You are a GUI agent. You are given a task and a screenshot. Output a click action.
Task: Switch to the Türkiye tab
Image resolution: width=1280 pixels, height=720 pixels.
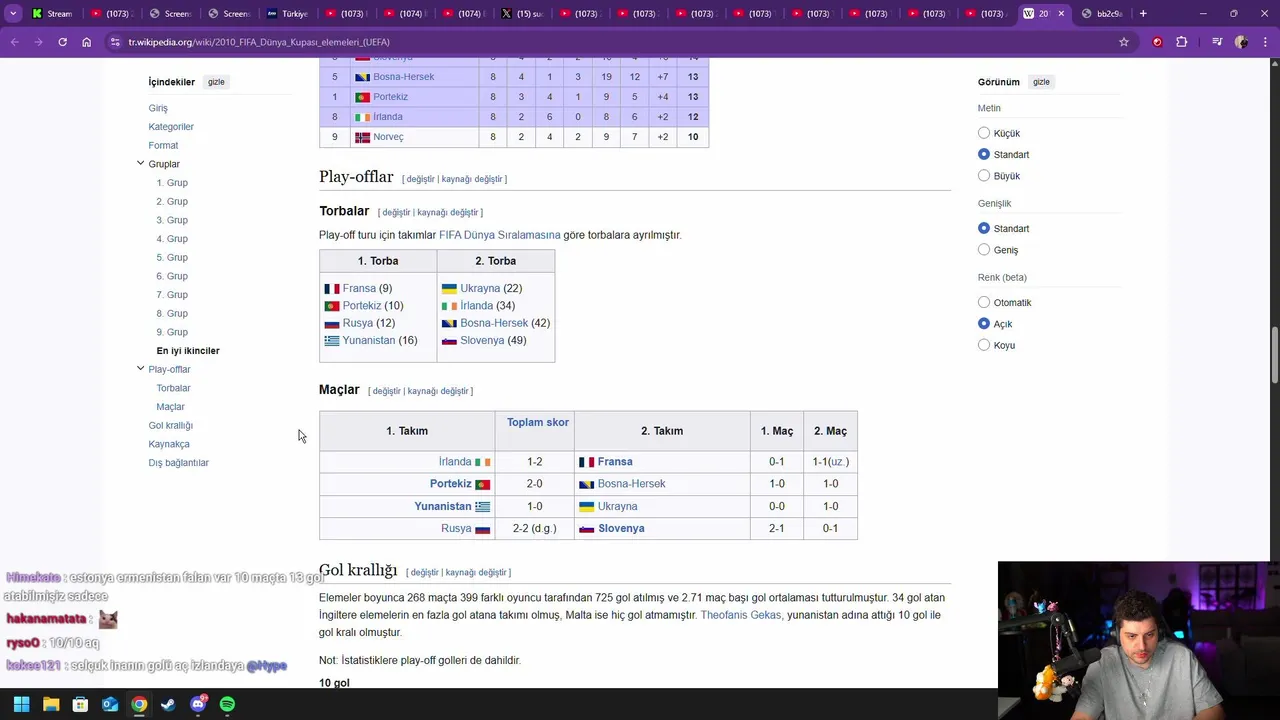pos(288,13)
